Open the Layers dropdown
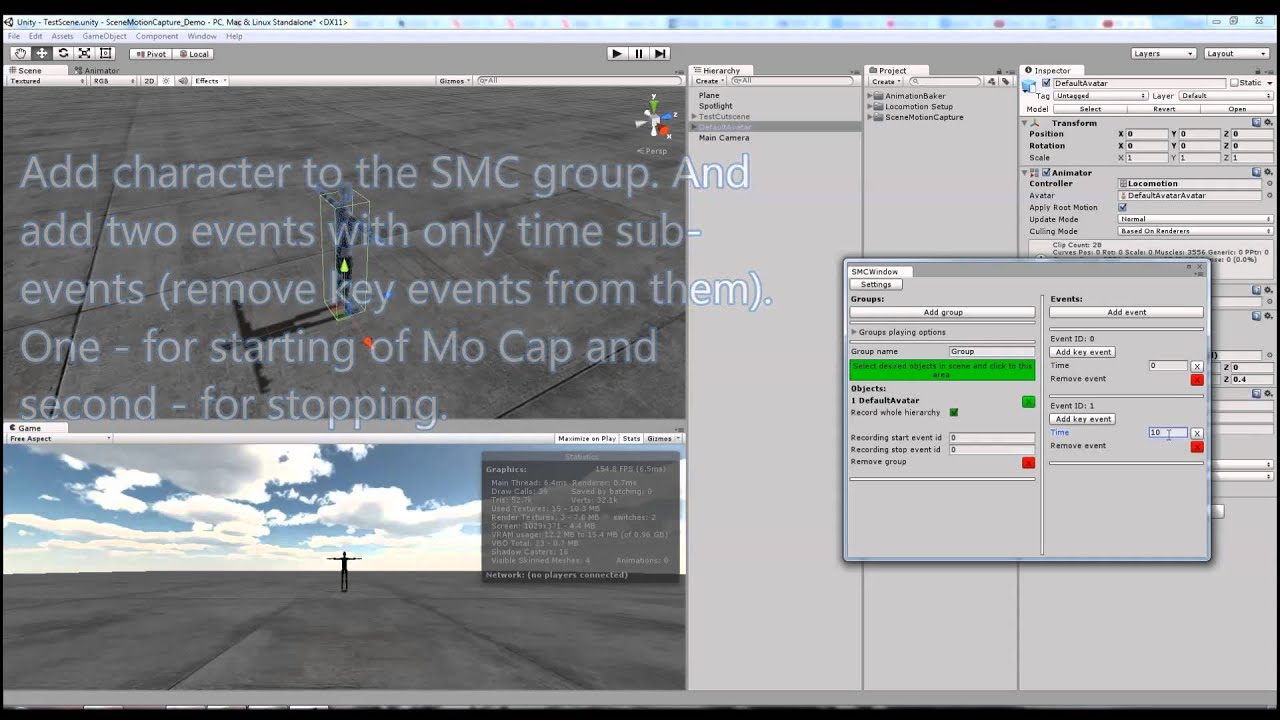Image resolution: width=1280 pixels, height=720 pixels. click(x=1163, y=53)
